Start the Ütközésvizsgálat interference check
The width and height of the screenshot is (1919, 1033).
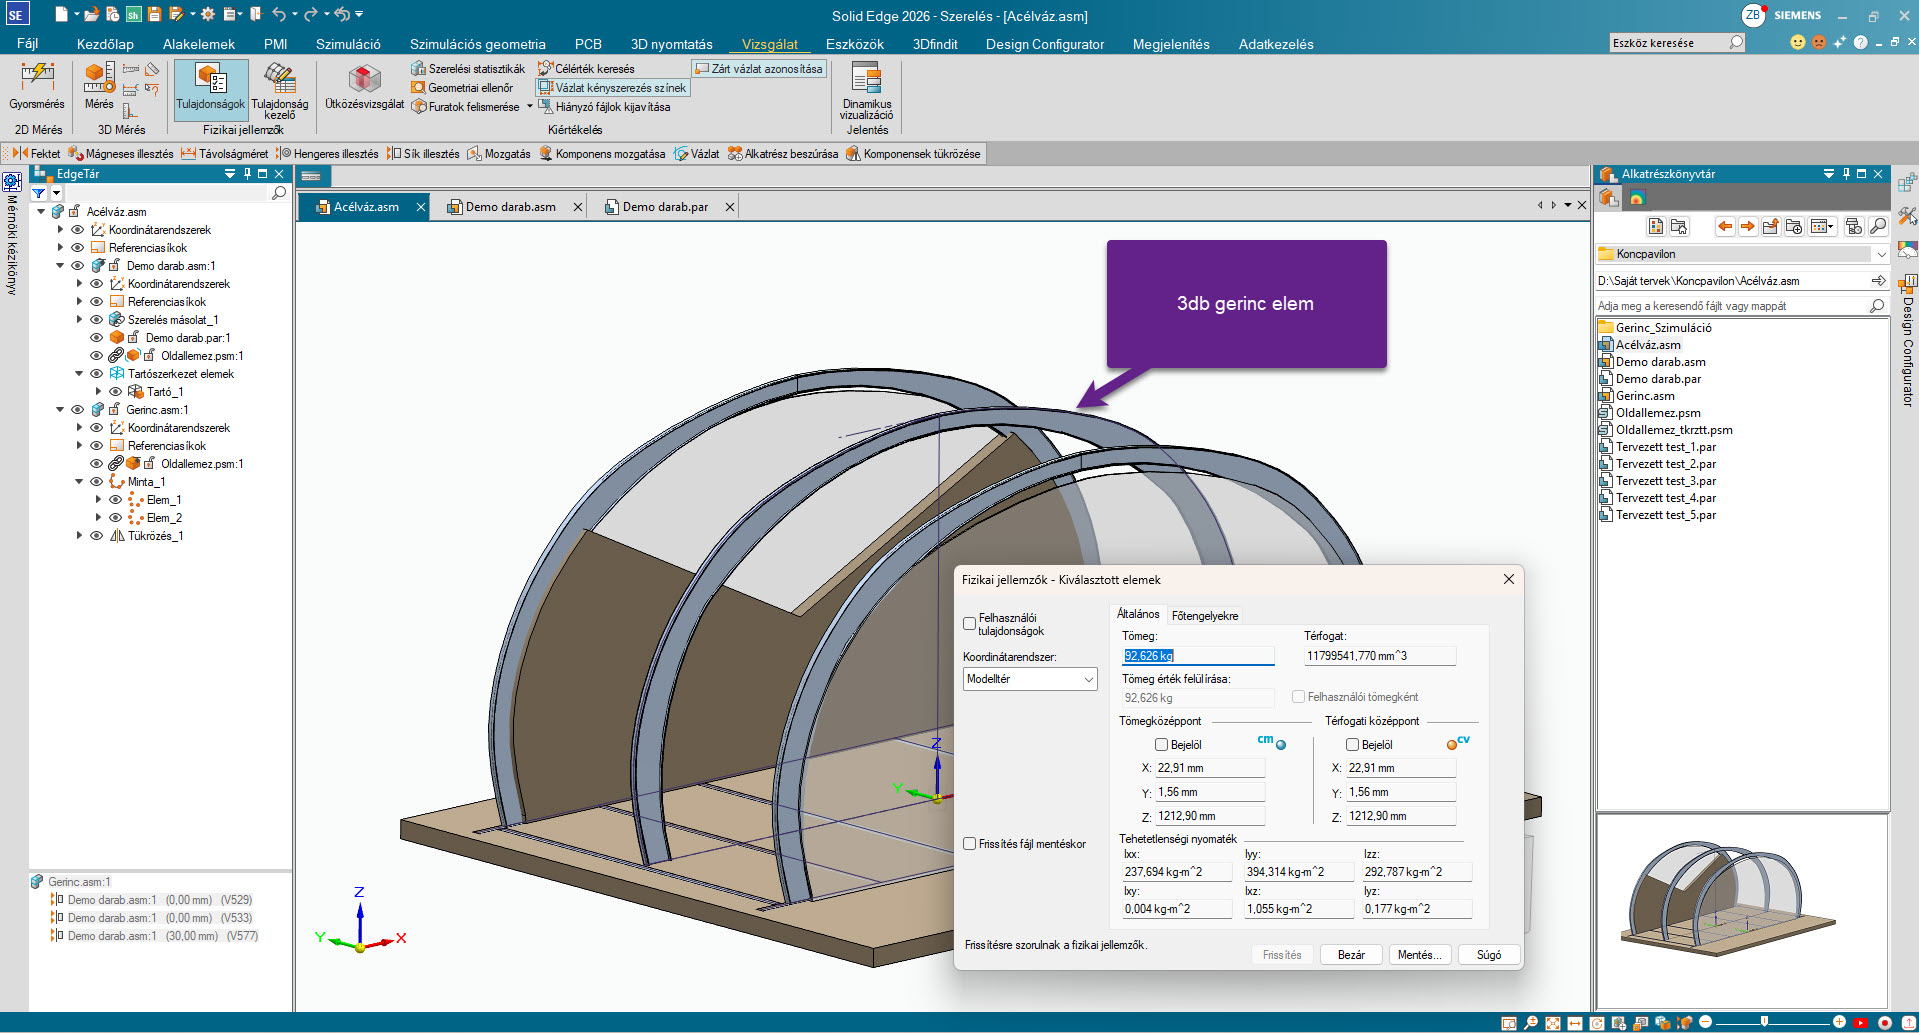pos(365,86)
